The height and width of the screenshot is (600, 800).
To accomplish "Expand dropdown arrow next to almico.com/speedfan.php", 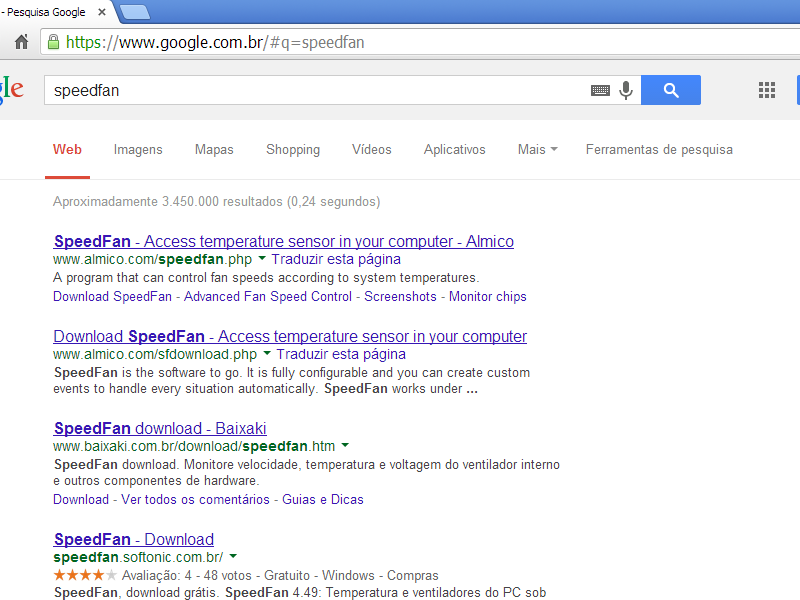I will (262, 259).
